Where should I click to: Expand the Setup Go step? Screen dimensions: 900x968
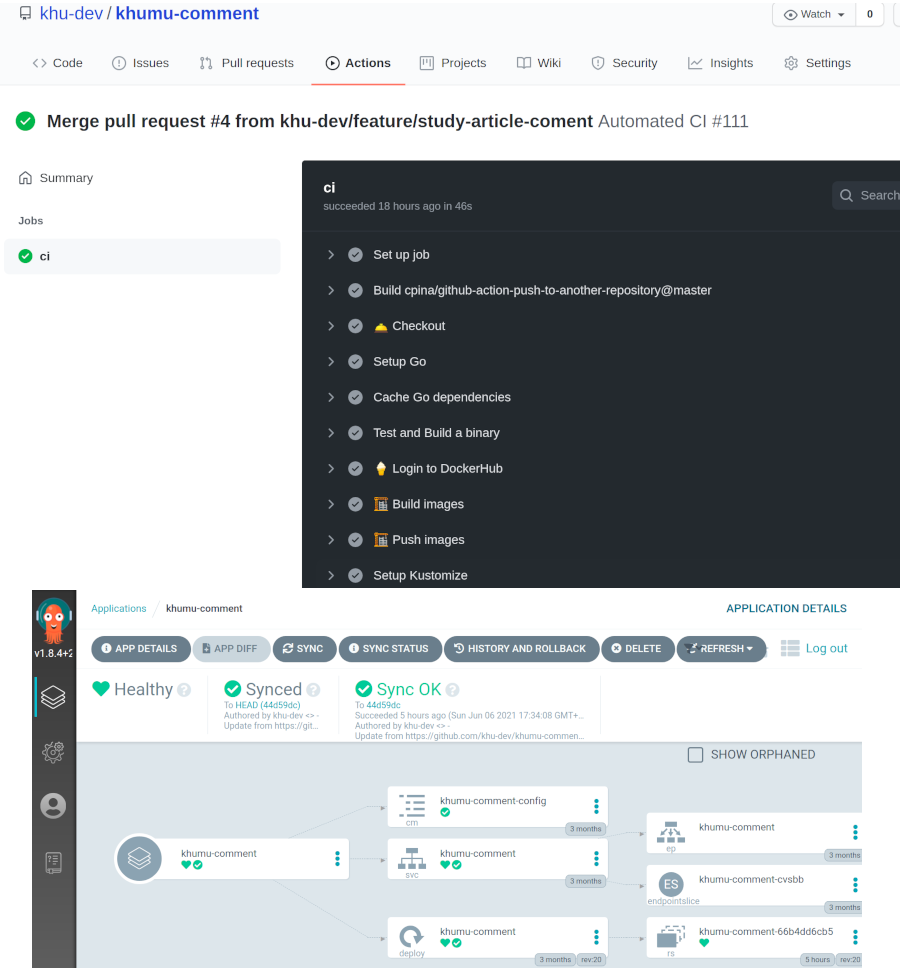click(331, 362)
